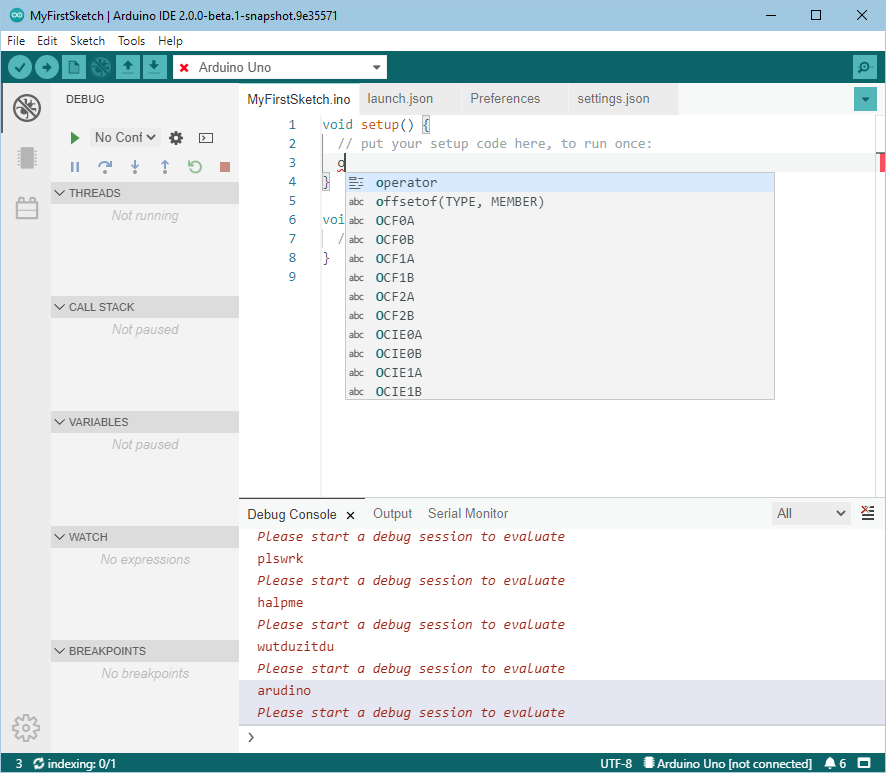Viewport: 886px width, 773px height.
Task: Select the Debug Console panel tab
Action: coord(292,515)
